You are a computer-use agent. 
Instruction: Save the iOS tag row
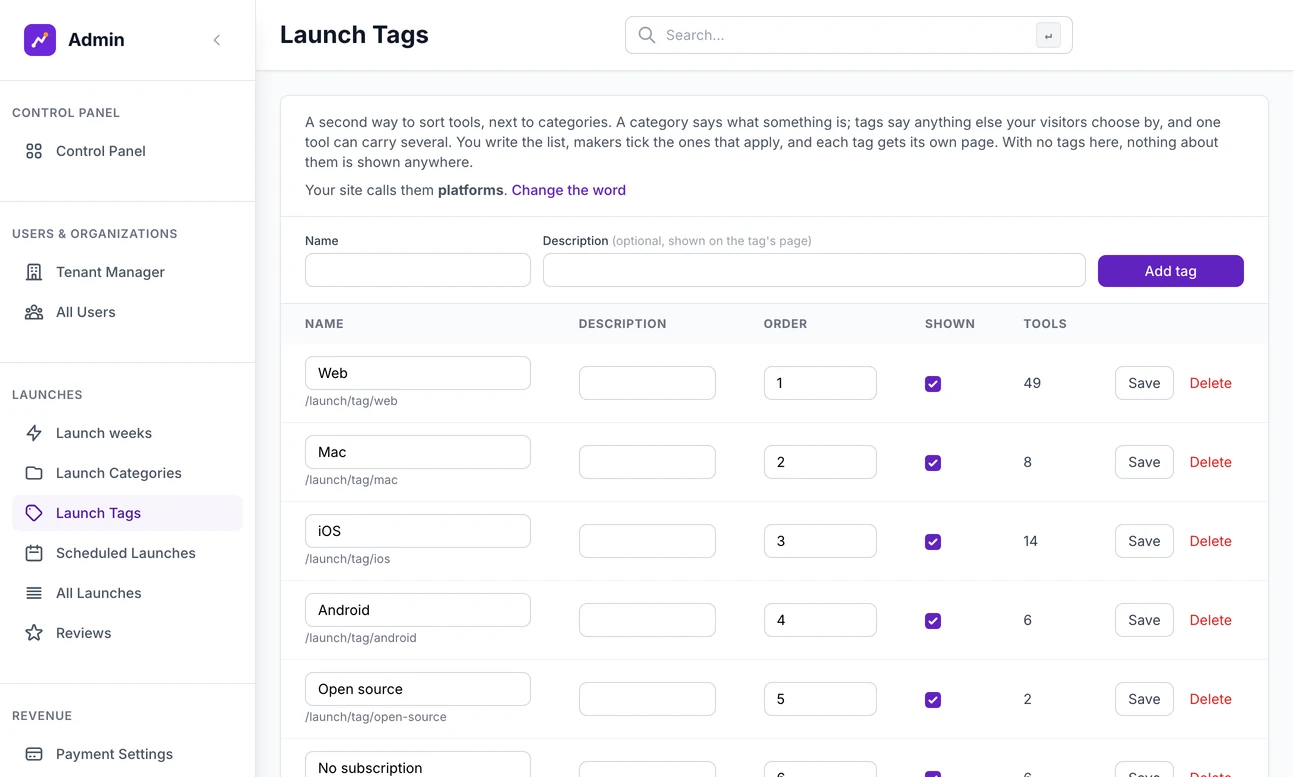coord(1144,541)
